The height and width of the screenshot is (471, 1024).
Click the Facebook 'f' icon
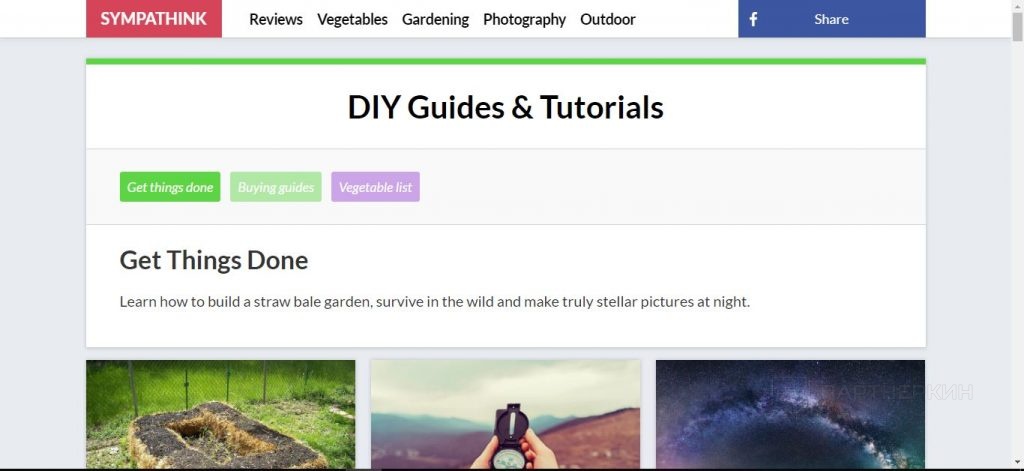(x=753, y=20)
